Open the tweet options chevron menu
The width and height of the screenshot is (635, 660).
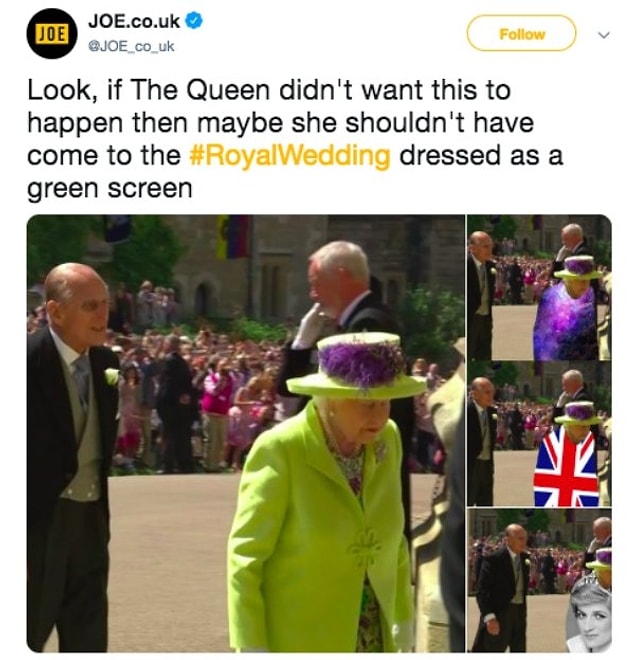coord(603,35)
